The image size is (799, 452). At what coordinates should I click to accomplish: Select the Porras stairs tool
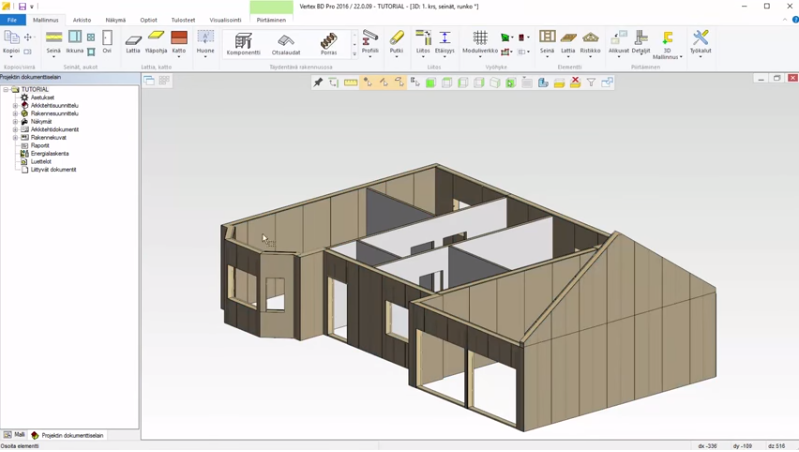point(329,43)
